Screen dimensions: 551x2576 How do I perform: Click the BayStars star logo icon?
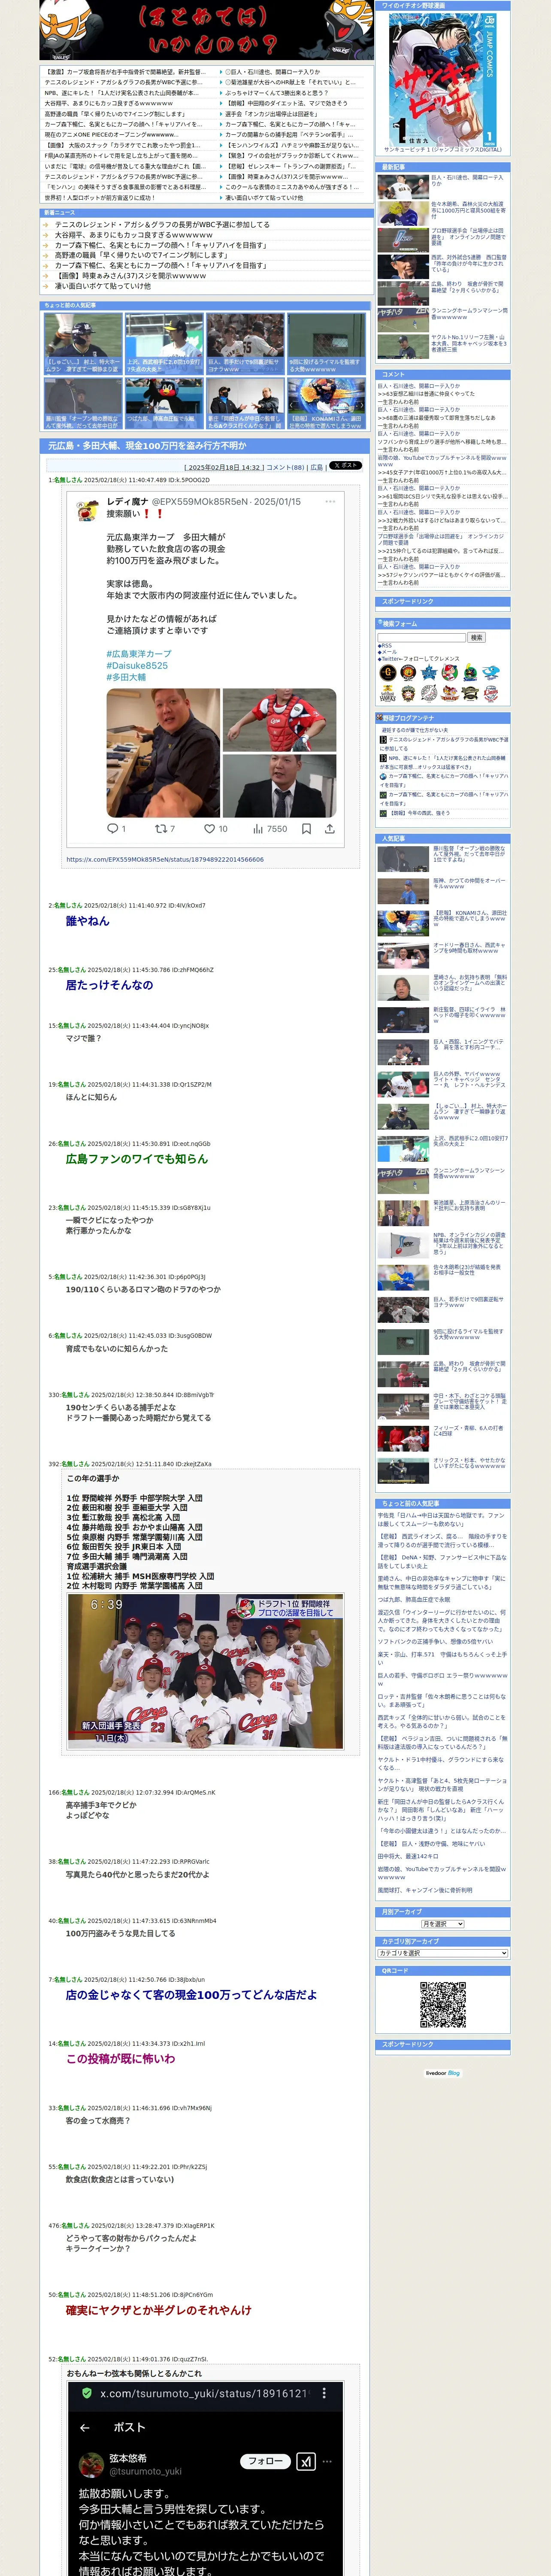coord(429,673)
